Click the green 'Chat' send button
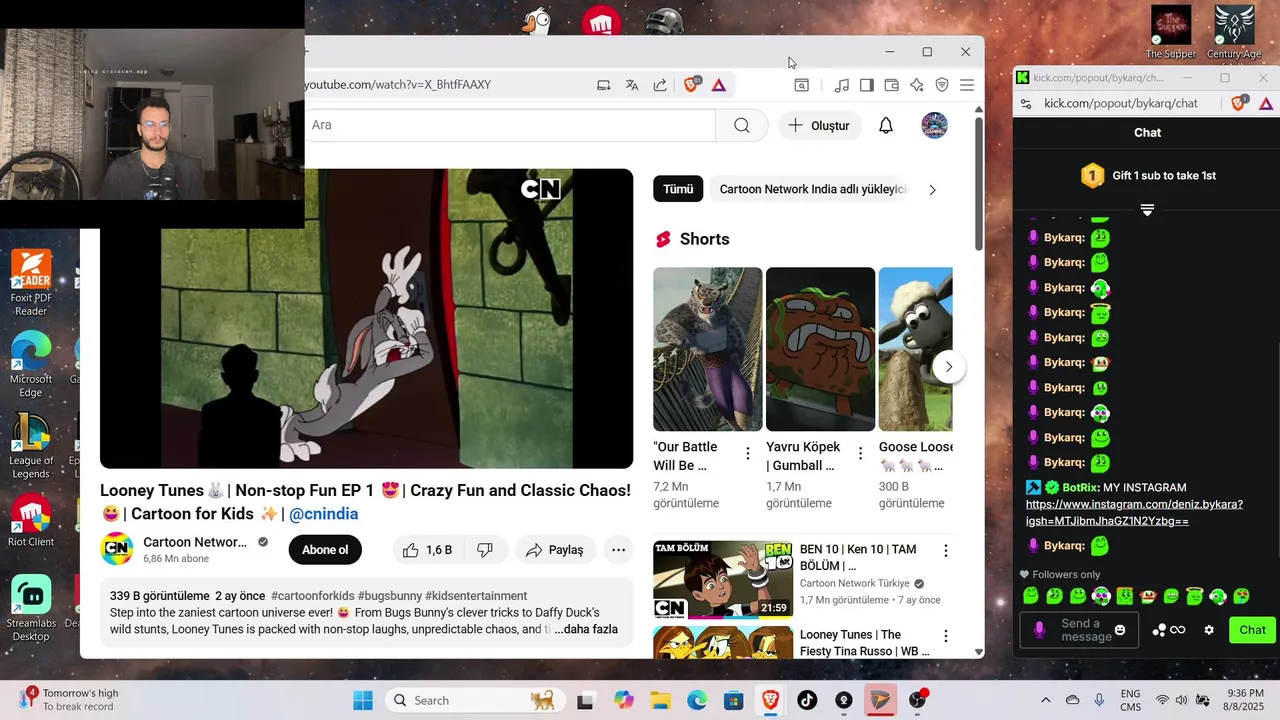Screen dimensions: 1280x720 (x=1252, y=630)
